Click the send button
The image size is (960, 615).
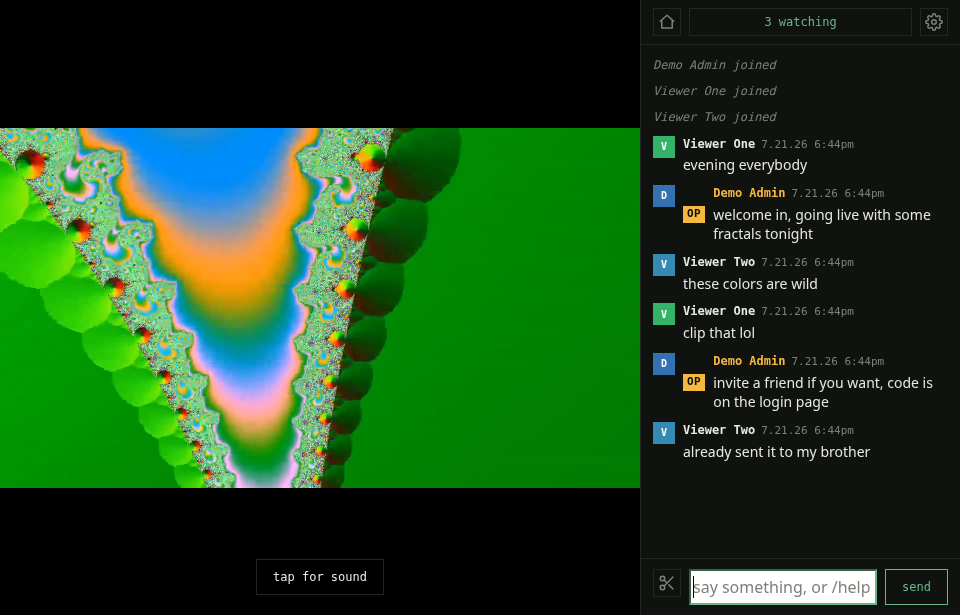click(916, 587)
